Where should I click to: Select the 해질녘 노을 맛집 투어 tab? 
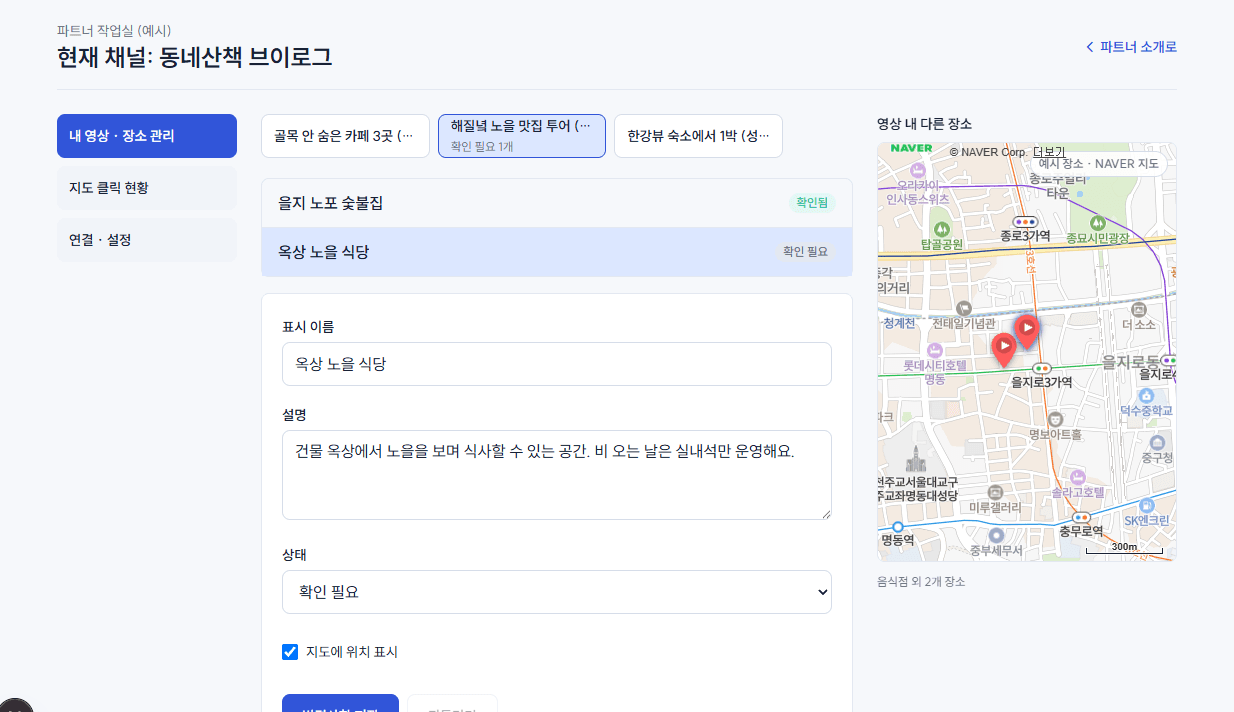[522, 136]
